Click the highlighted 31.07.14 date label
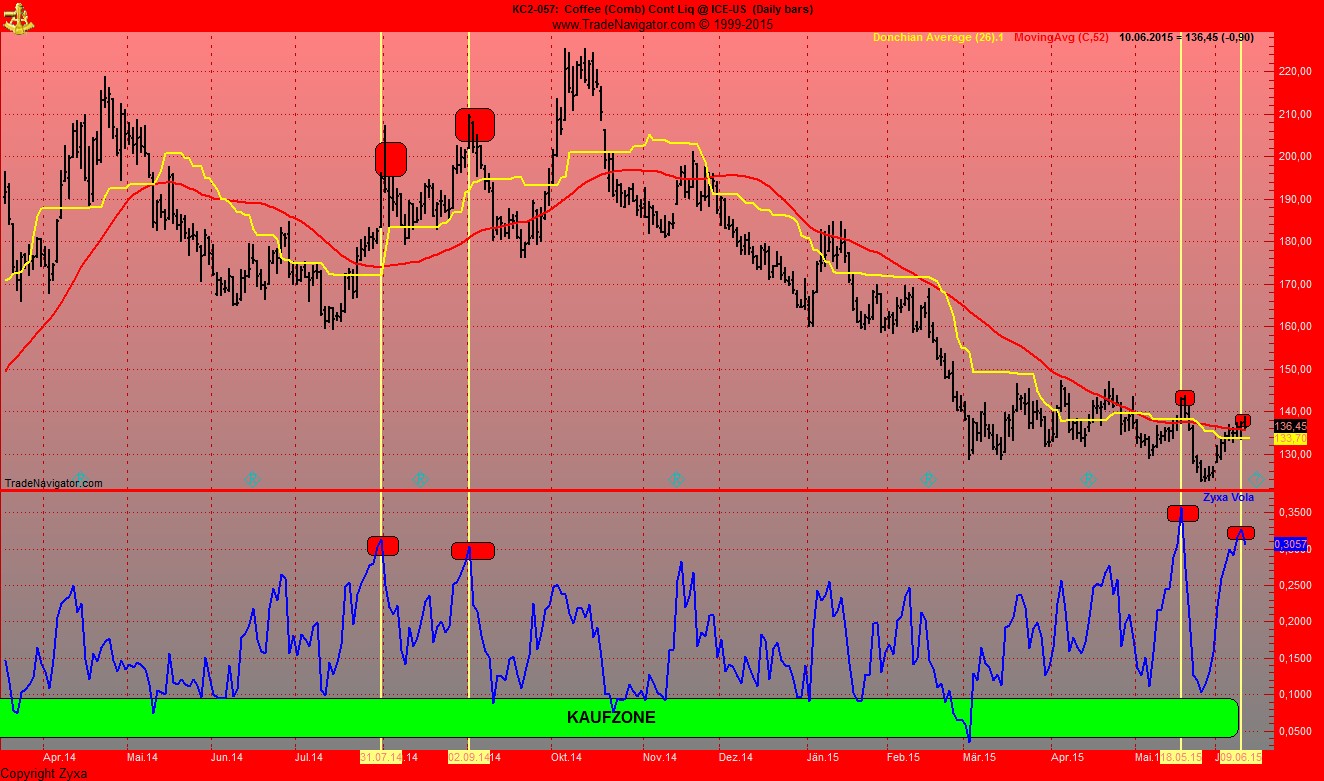 [381, 758]
